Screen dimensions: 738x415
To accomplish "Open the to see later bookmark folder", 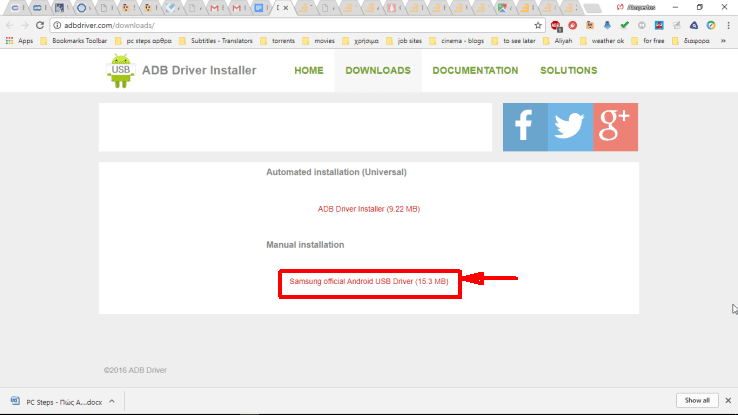I will click(513, 41).
